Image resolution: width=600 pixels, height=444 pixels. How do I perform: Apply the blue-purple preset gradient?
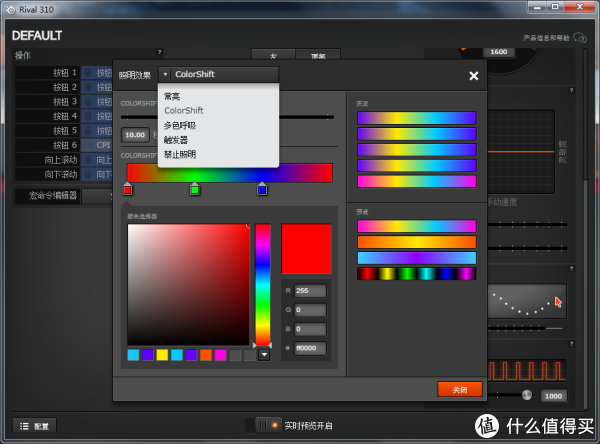point(417,258)
